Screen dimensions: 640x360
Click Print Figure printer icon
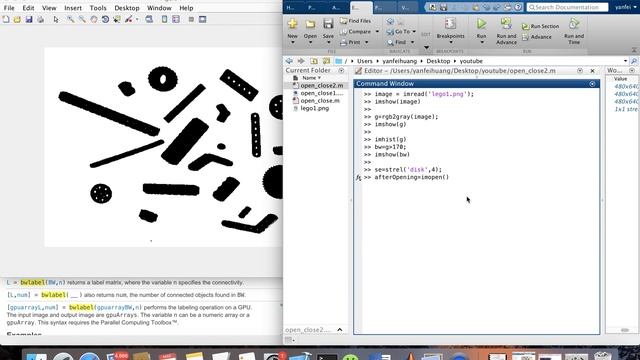(40, 19)
